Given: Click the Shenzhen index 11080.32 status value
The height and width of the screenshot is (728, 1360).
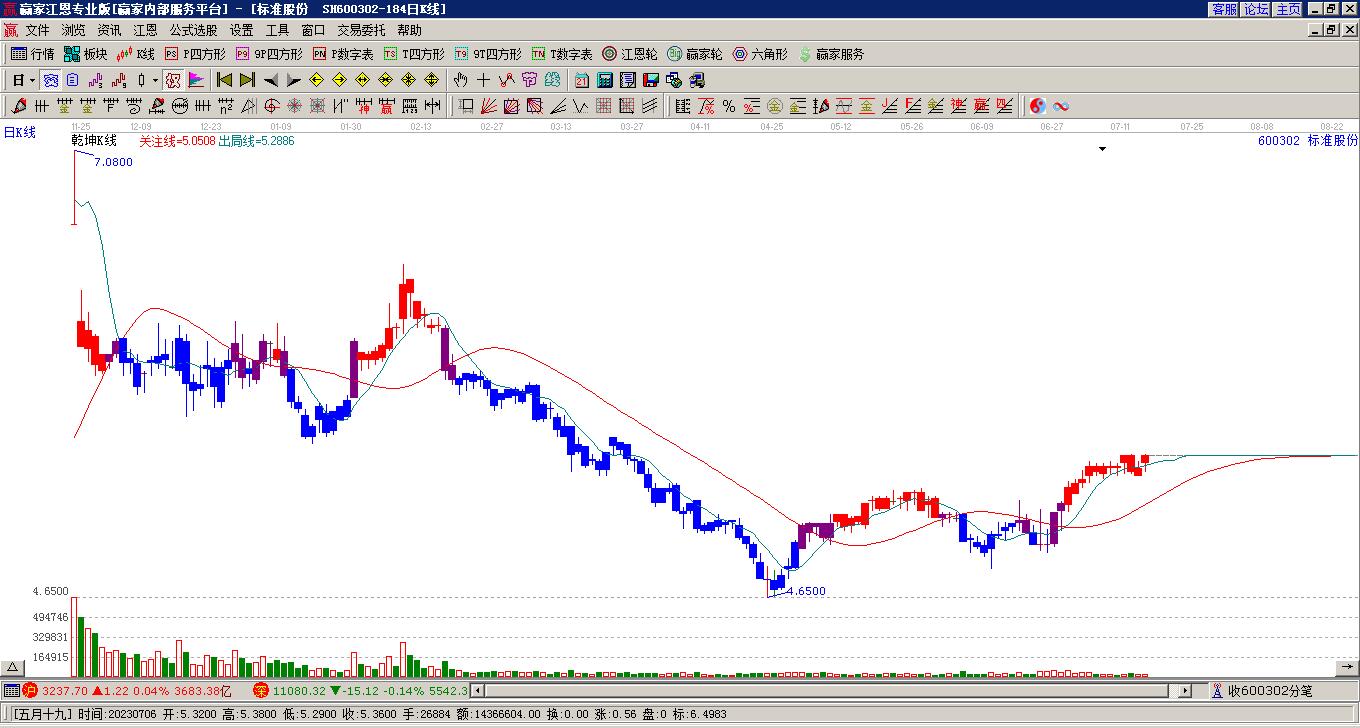Looking at the screenshot, I should click(299, 691).
